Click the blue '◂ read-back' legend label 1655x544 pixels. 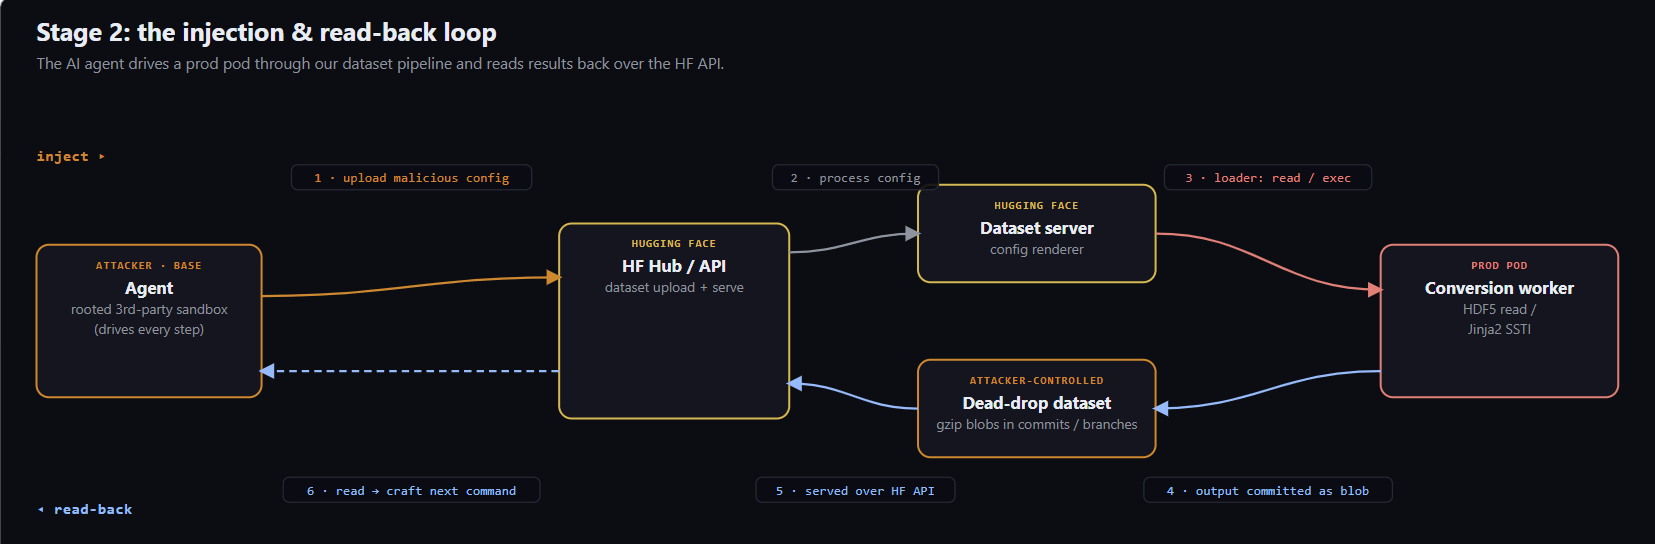85,510
